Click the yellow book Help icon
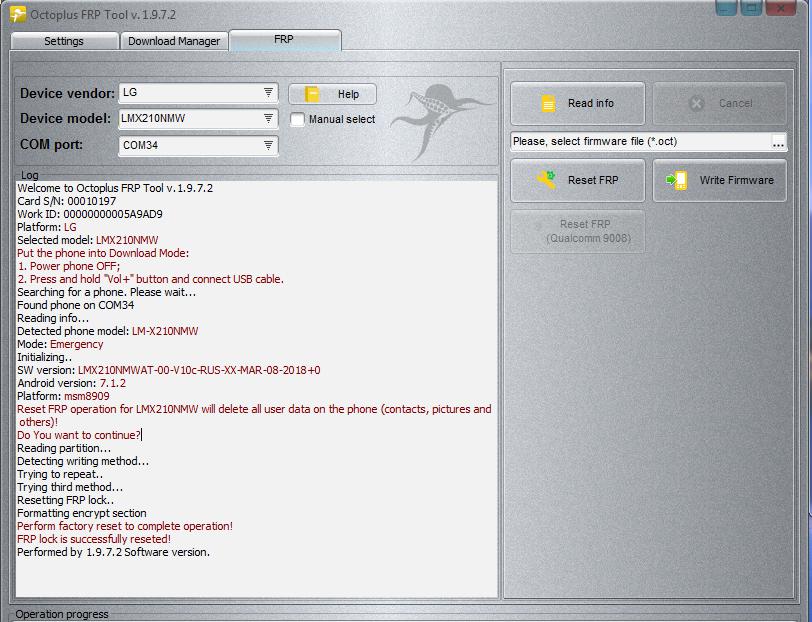This screenshot has height=622, width=812. [312, 94]
